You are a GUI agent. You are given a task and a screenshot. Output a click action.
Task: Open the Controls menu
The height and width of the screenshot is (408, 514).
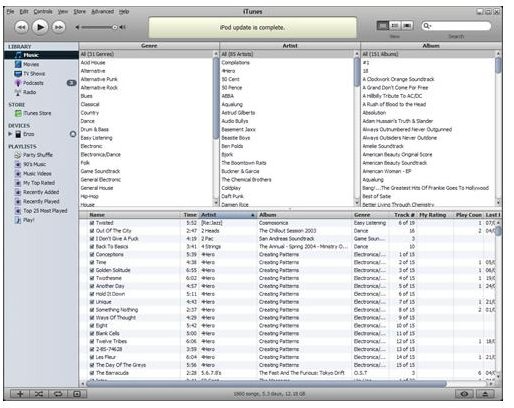click(x=43, y=11)
